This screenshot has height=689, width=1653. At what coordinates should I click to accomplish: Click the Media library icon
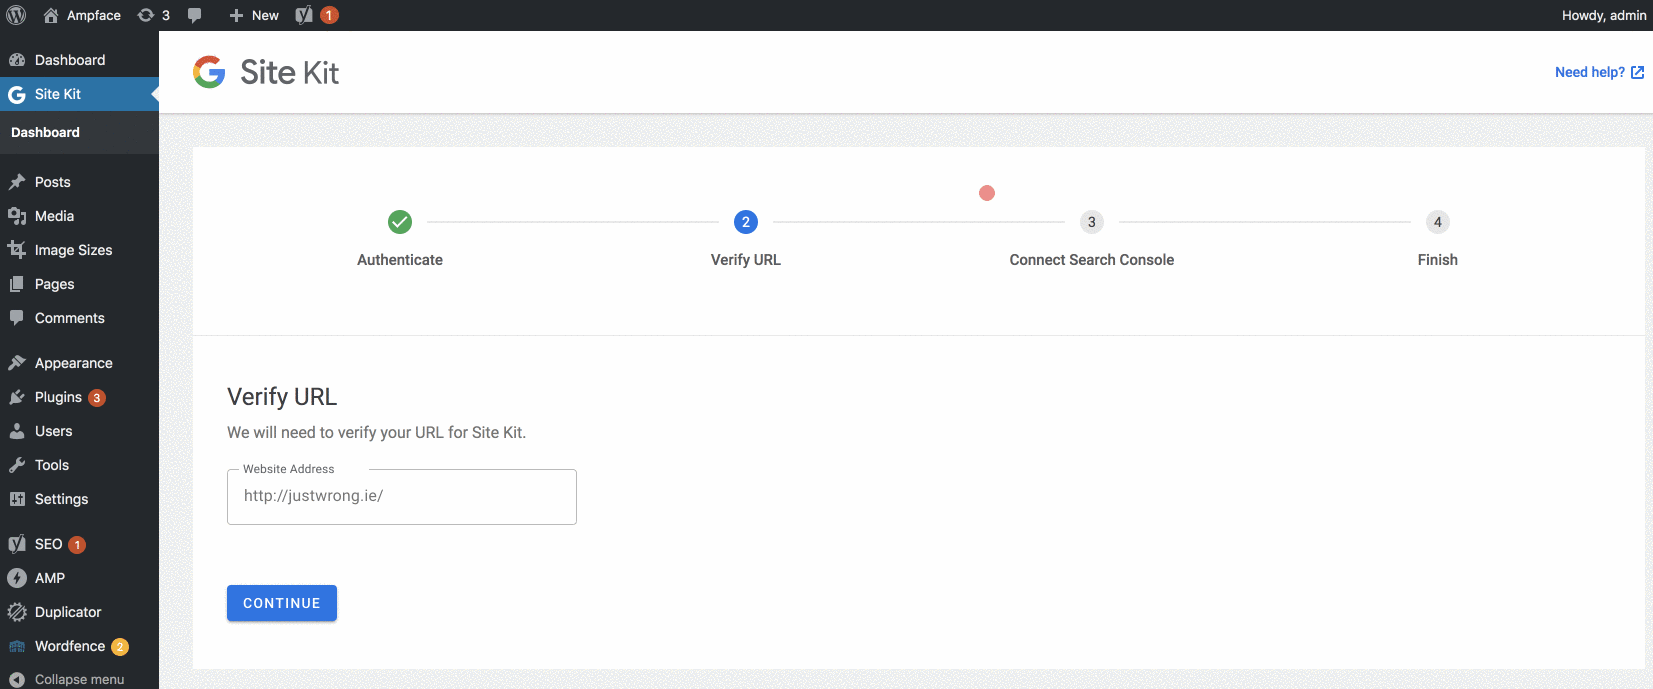[x=17, y=216]
